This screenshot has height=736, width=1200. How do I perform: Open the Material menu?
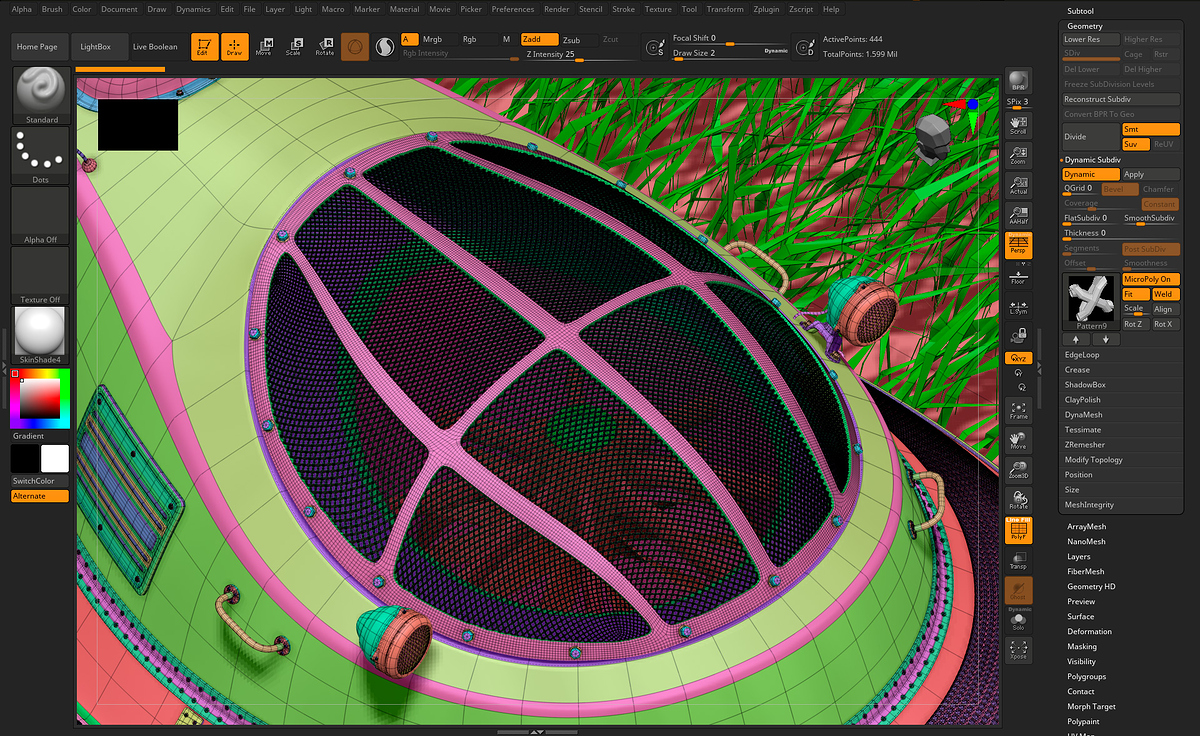(404, 9)
